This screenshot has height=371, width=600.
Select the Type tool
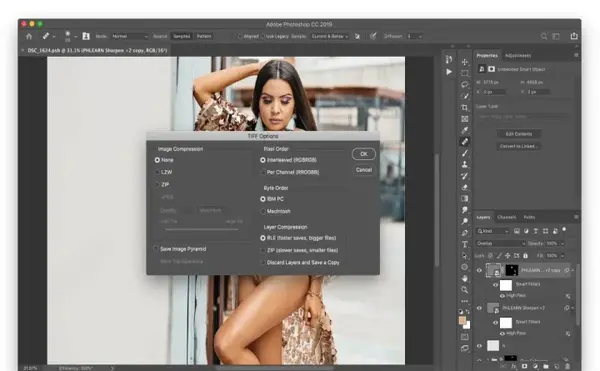click(x=465, y=244)
